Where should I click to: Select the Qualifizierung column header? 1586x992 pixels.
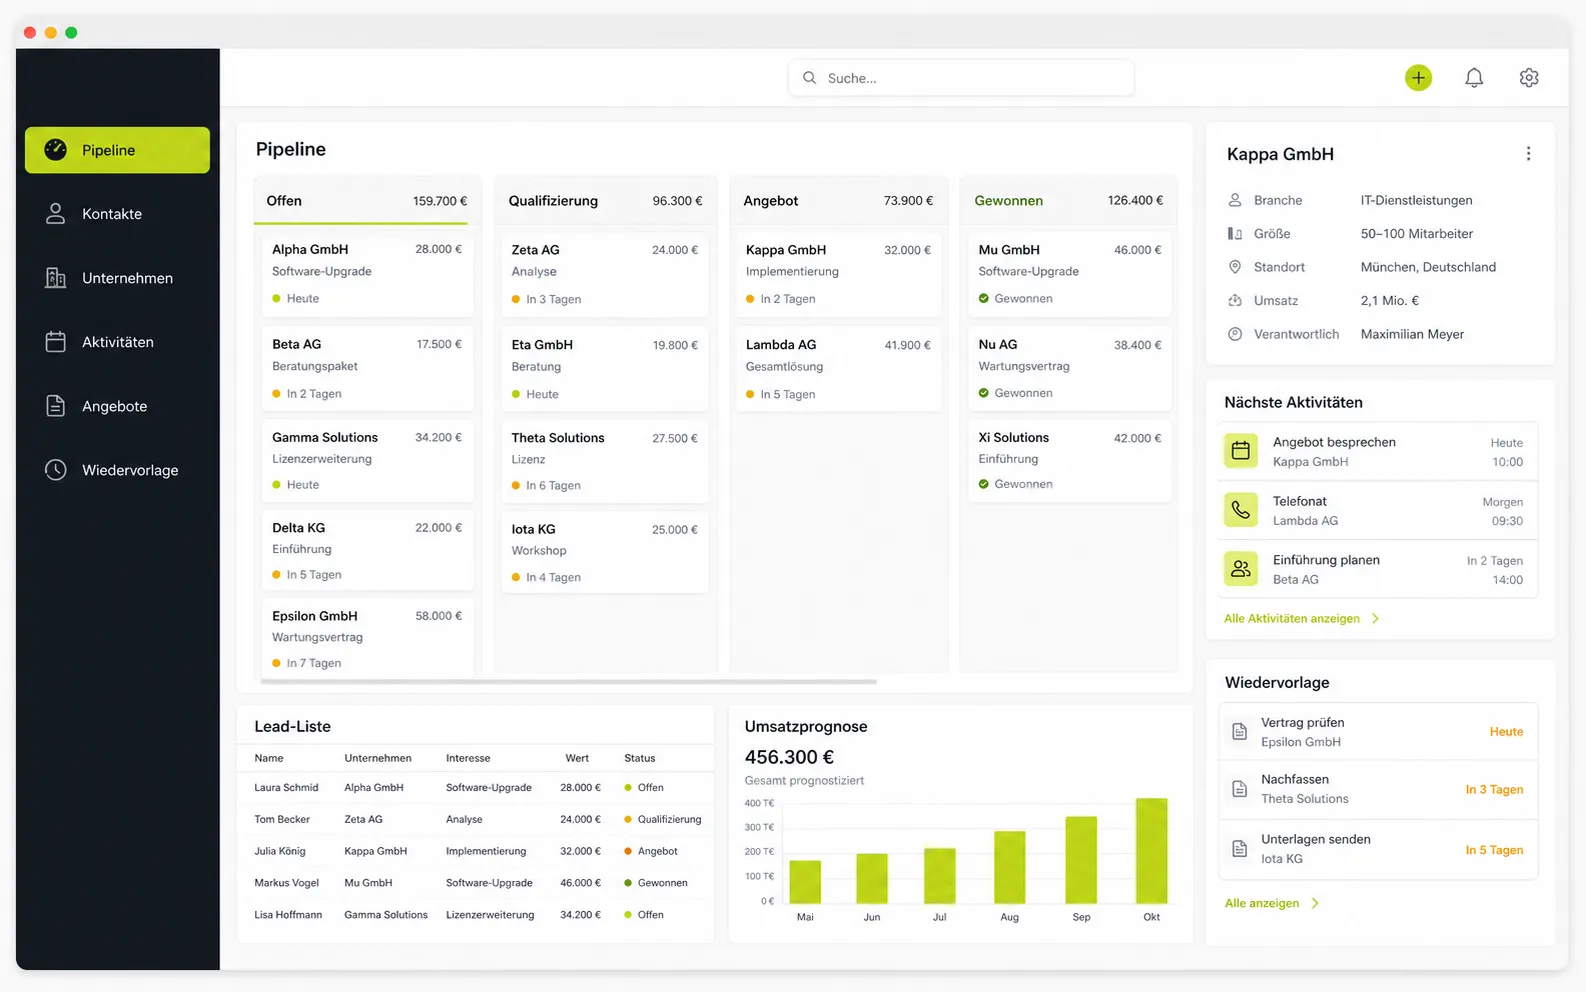coord(605,201)
